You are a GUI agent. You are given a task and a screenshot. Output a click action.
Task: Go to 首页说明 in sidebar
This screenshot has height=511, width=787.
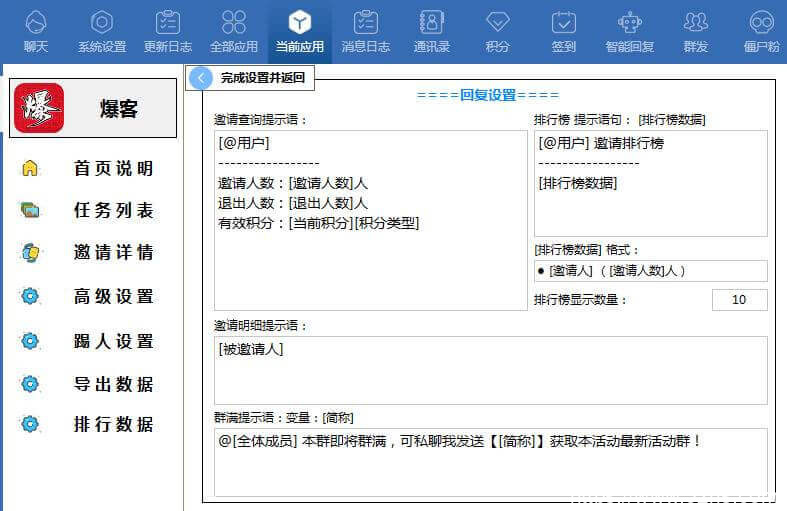pos(112,168)
